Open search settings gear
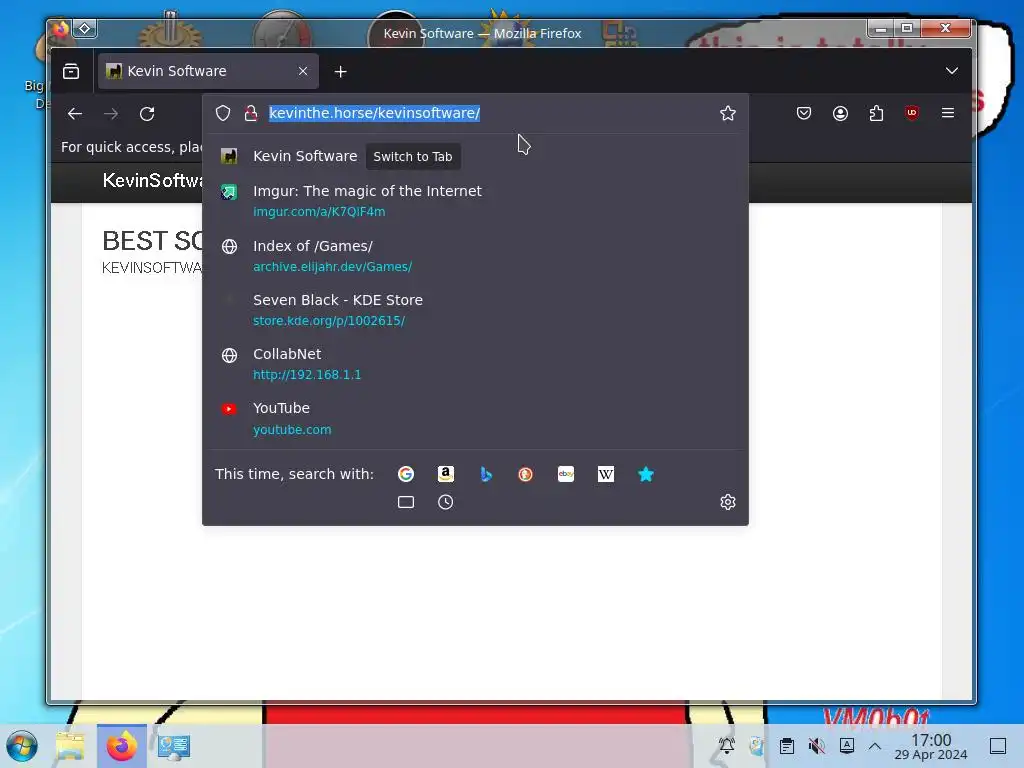Screen dimensions: 1024x768 pos(728,502)
